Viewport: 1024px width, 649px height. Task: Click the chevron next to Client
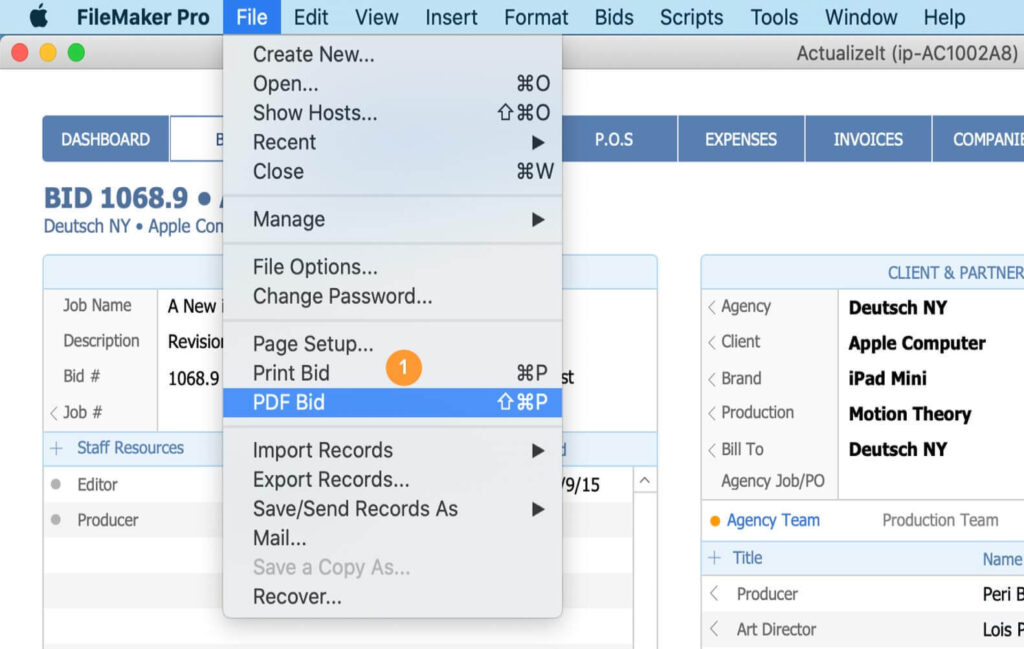[712, 342]
